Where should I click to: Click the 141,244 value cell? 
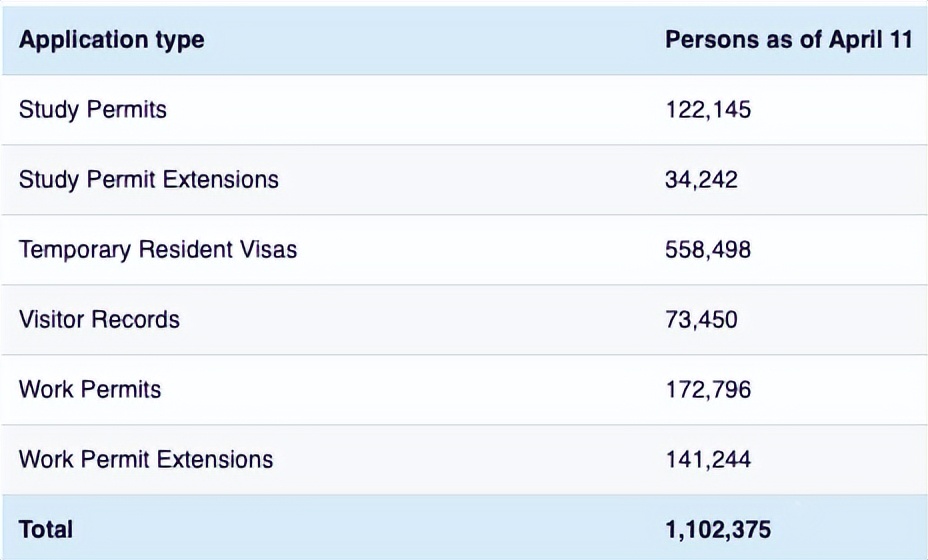pos(708,459)
